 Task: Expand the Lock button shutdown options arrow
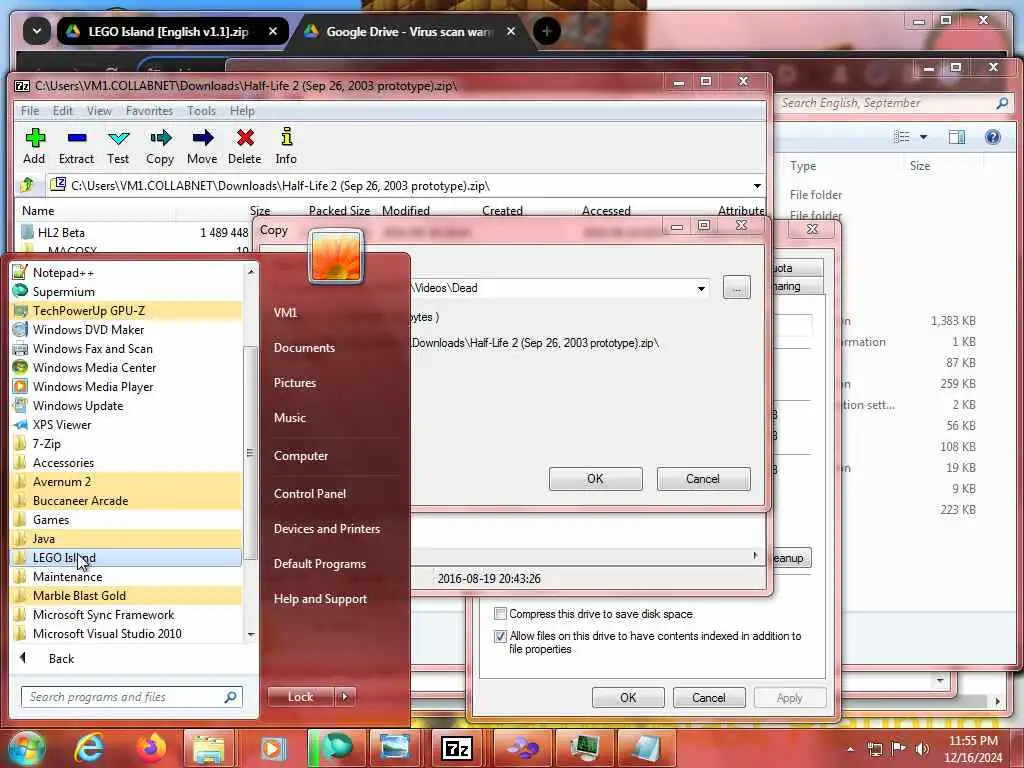[345, 697]
